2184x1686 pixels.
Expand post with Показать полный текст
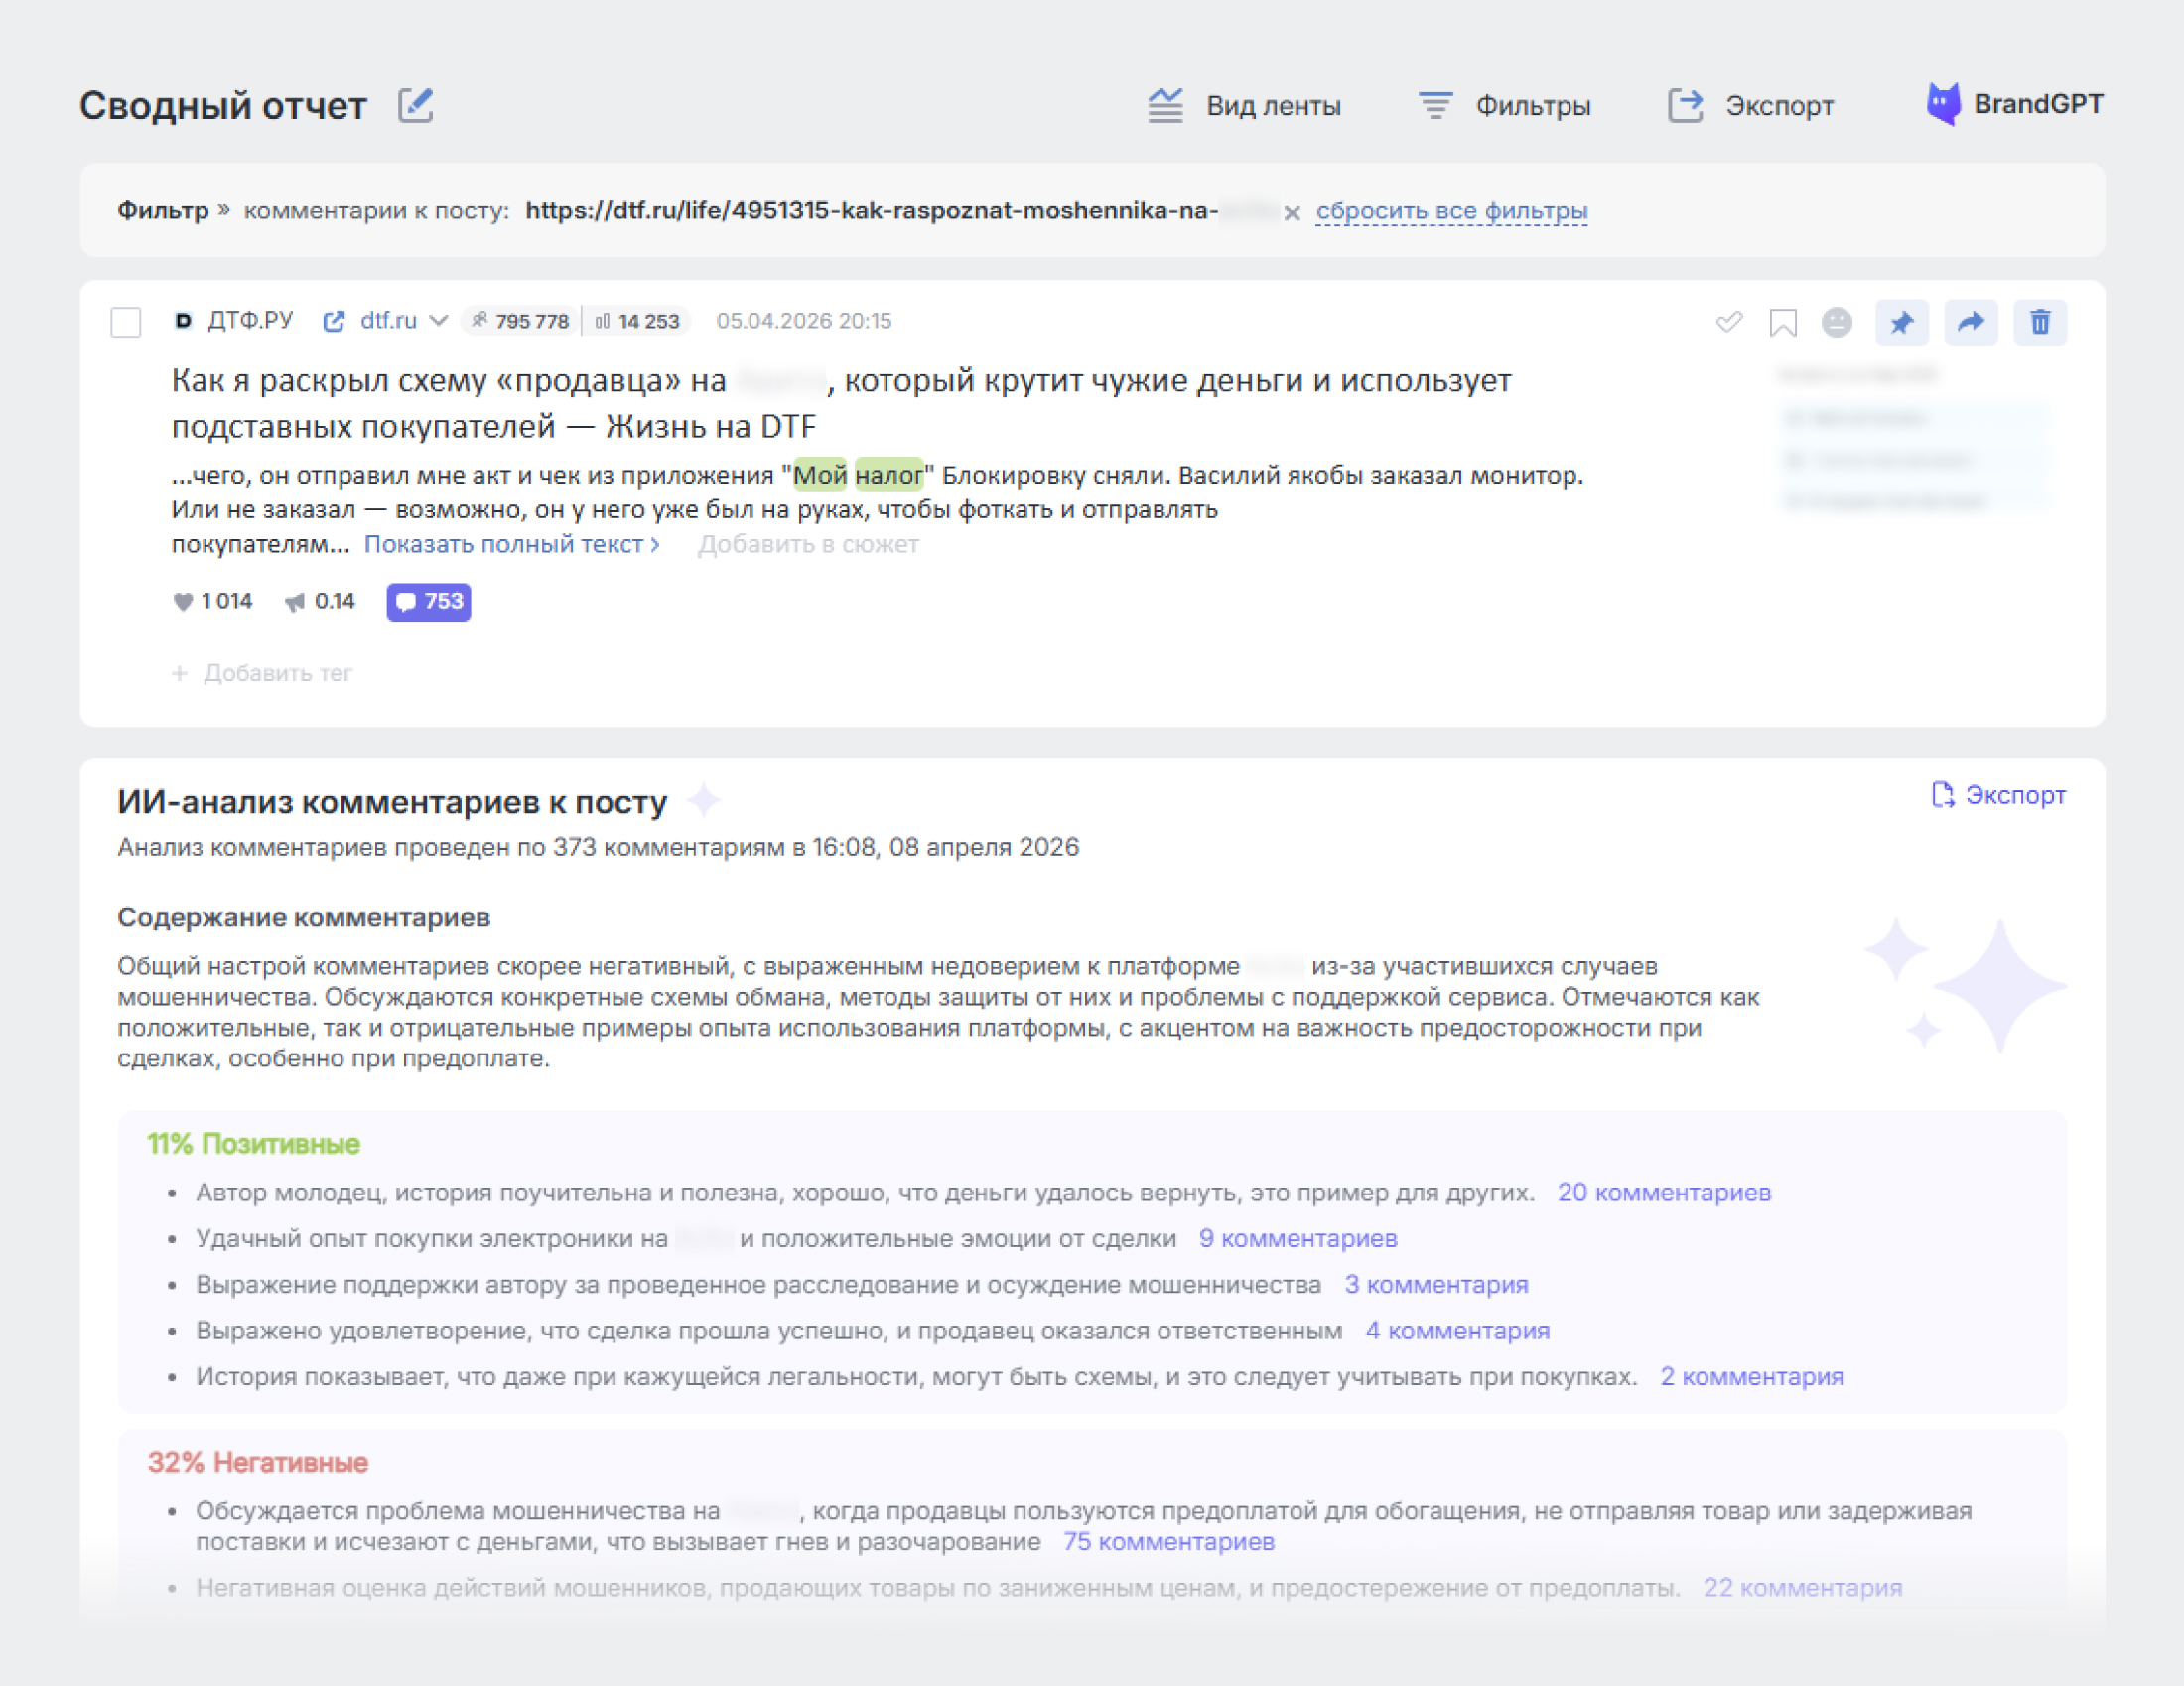coord(510,543)
